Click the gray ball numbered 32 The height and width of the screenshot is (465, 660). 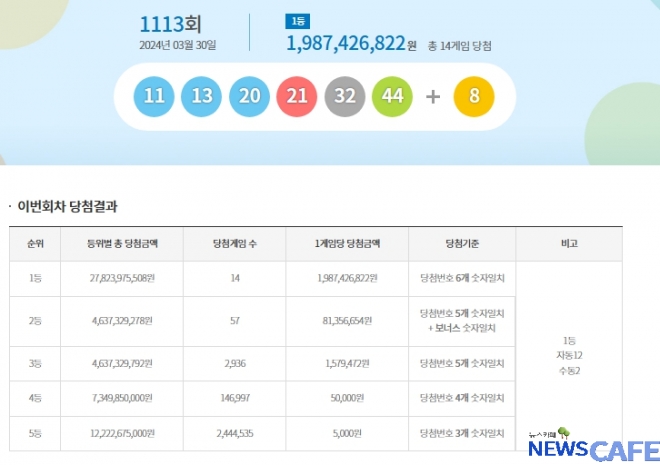pos(345,96)
